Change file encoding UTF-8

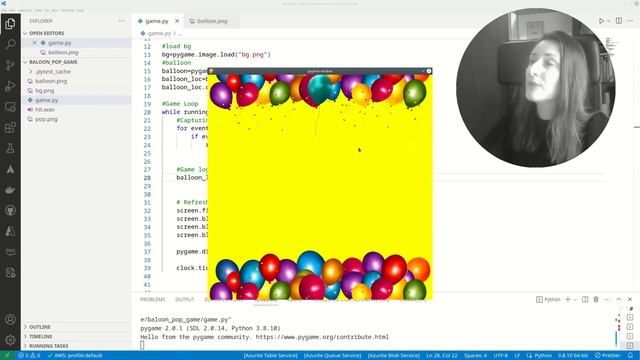pyautogui.click(x=500, y=356)
